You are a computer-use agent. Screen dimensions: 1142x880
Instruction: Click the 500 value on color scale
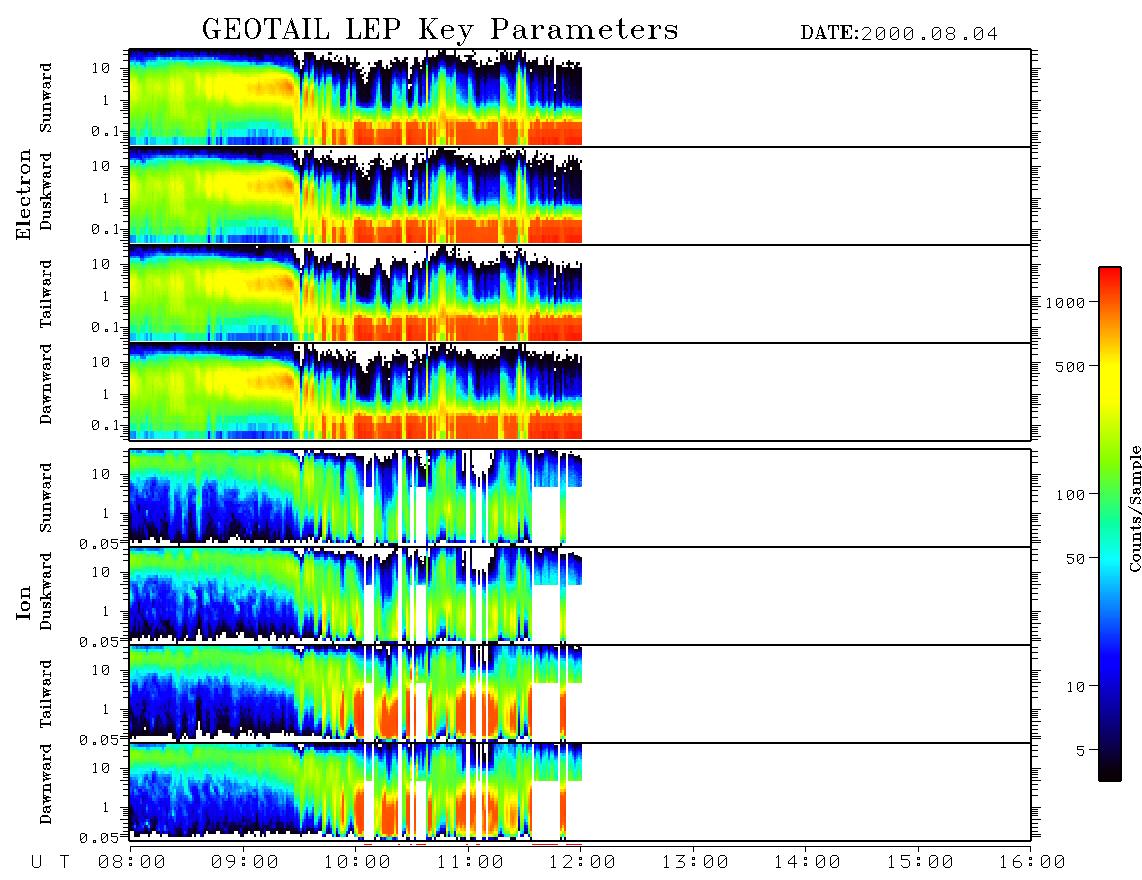[1070, 366]
